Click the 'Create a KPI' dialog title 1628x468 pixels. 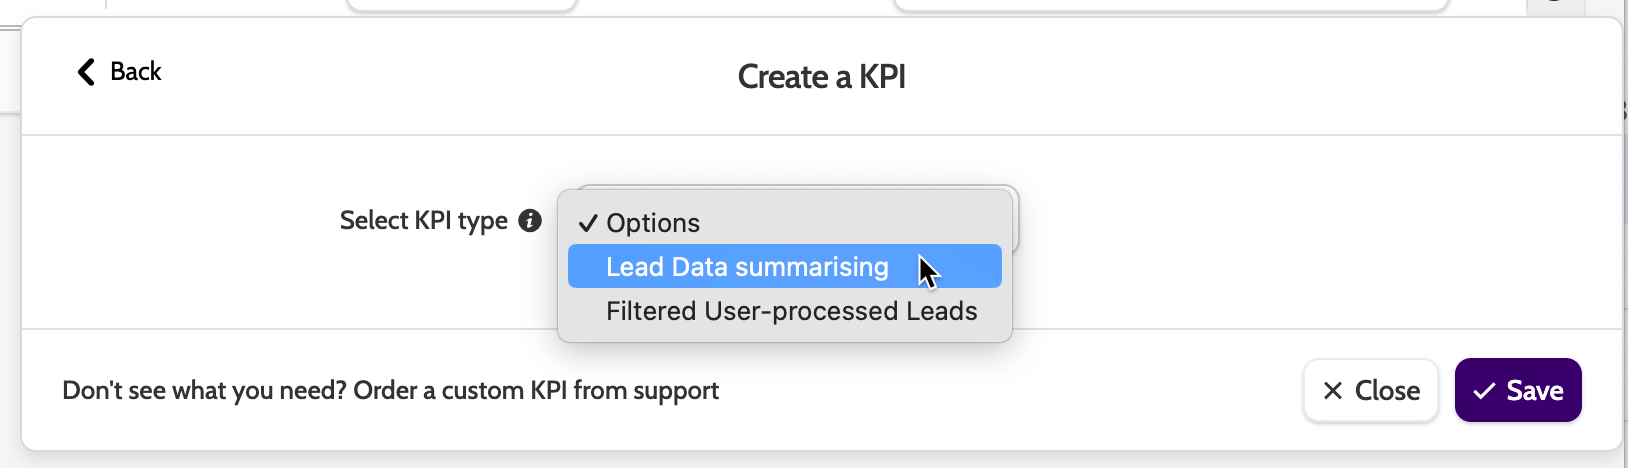click(821, 77)
